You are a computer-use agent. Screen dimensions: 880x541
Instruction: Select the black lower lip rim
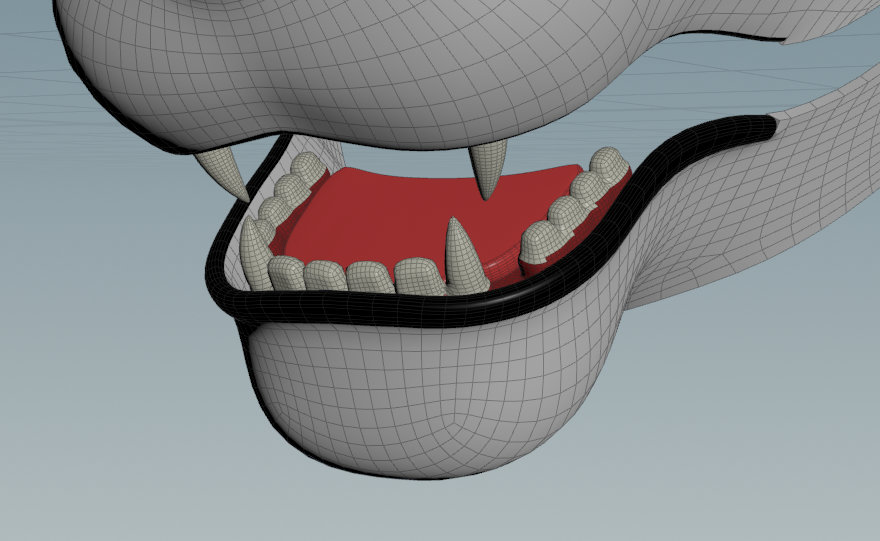[x=400, y=310]
